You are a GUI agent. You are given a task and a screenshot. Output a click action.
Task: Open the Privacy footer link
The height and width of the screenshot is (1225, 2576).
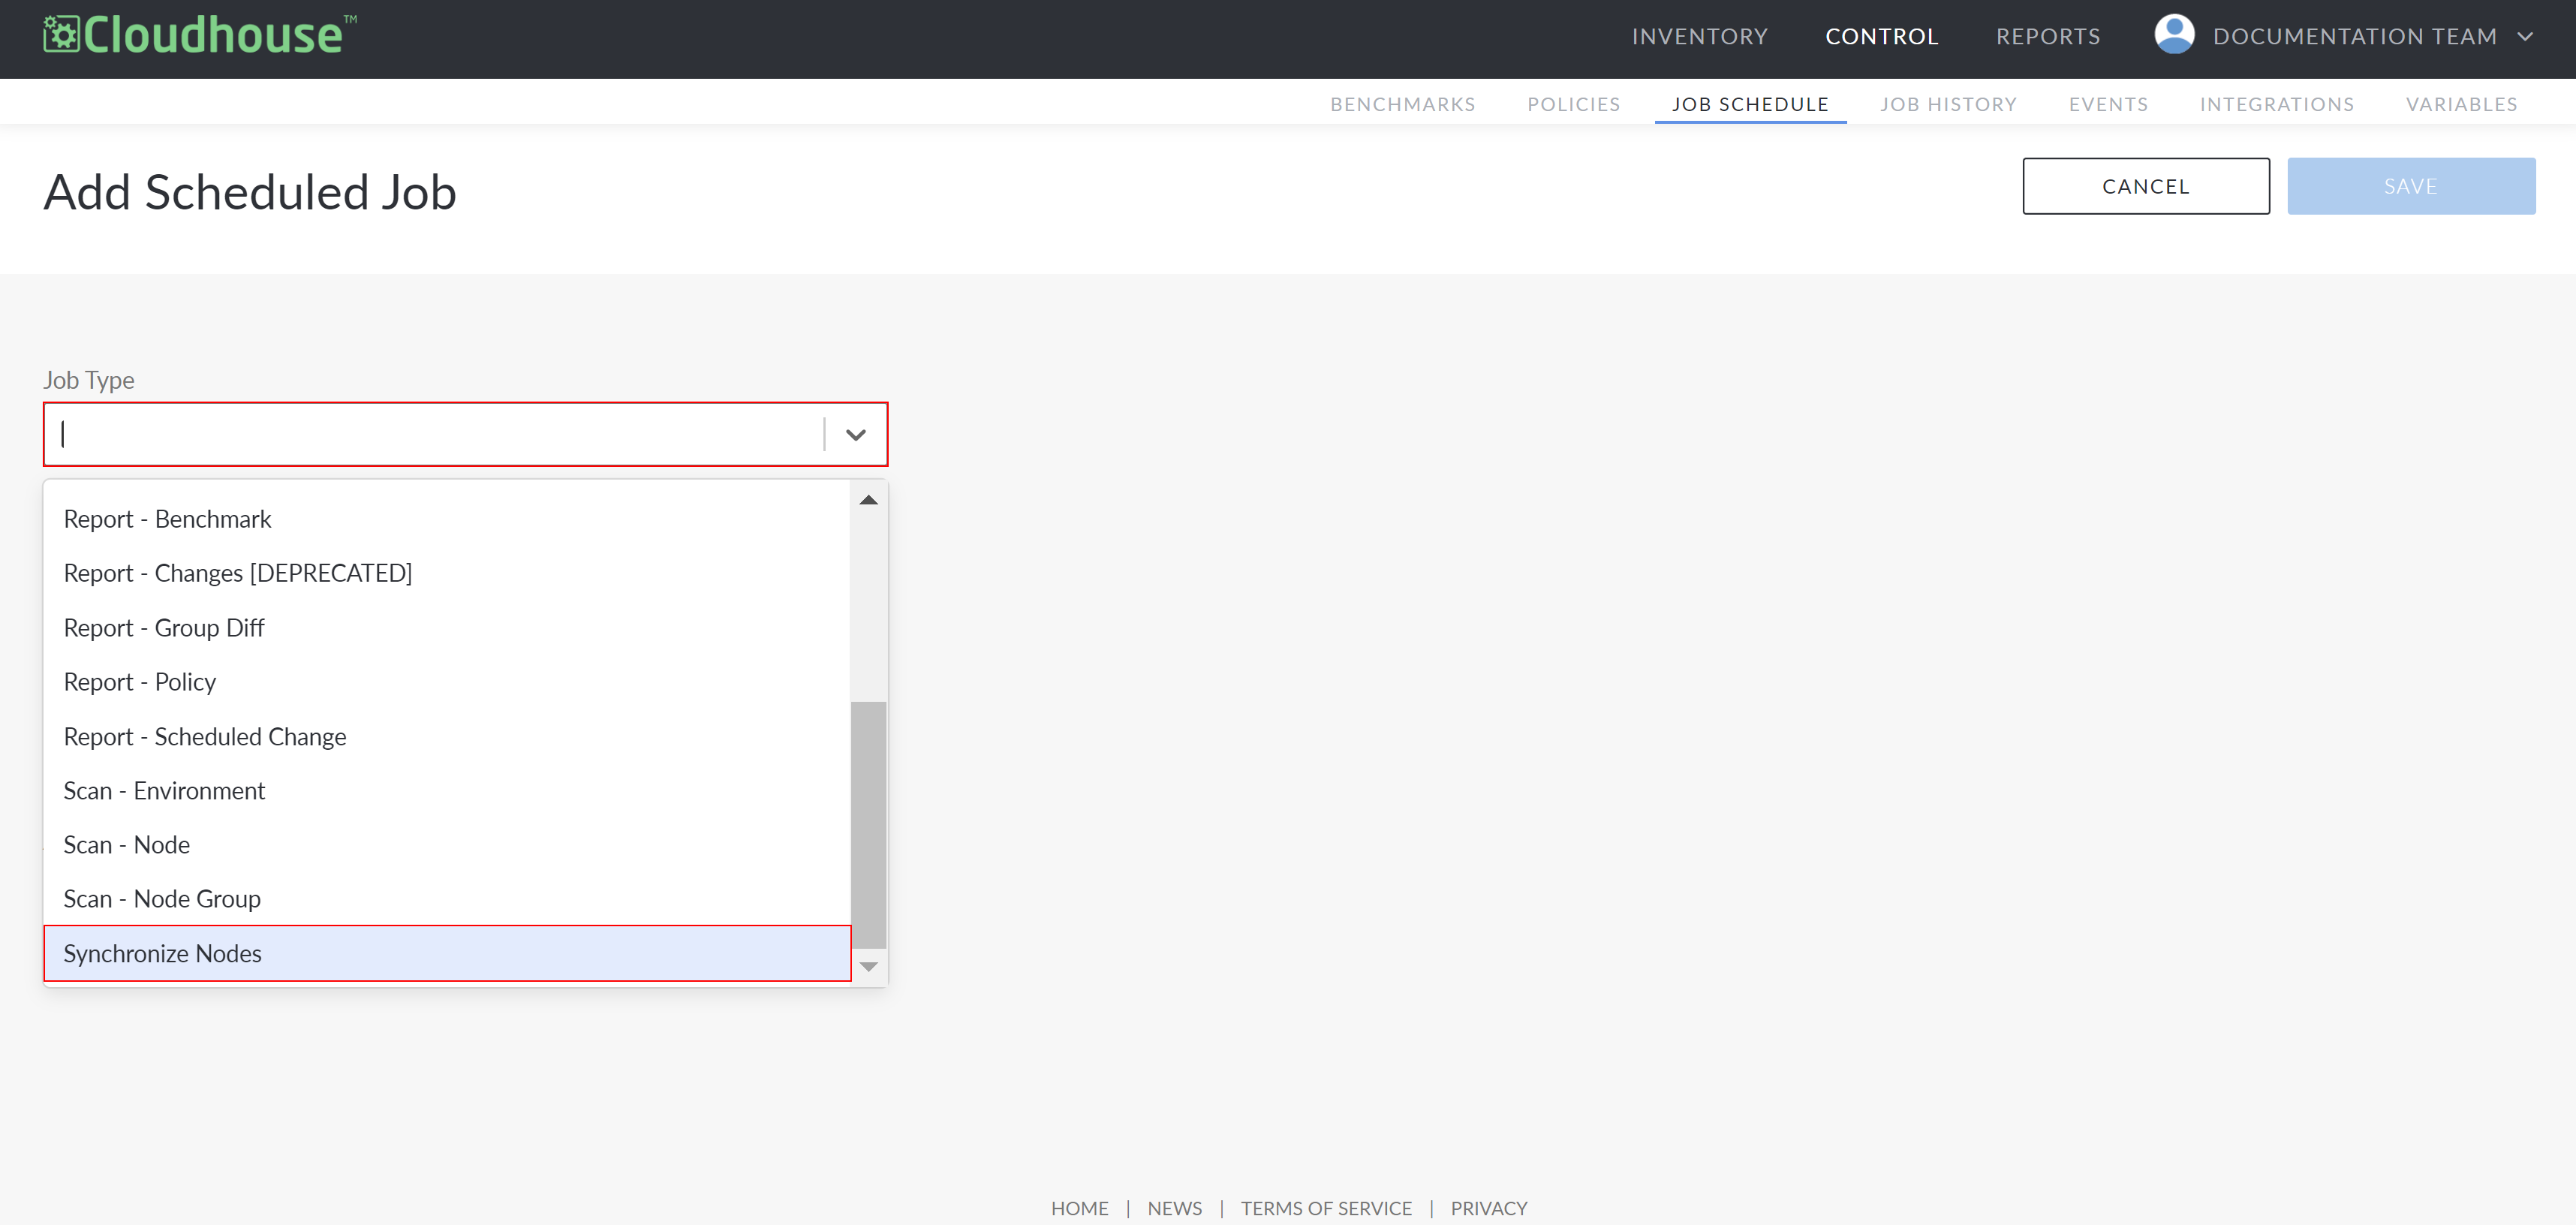[1489, 1208]
